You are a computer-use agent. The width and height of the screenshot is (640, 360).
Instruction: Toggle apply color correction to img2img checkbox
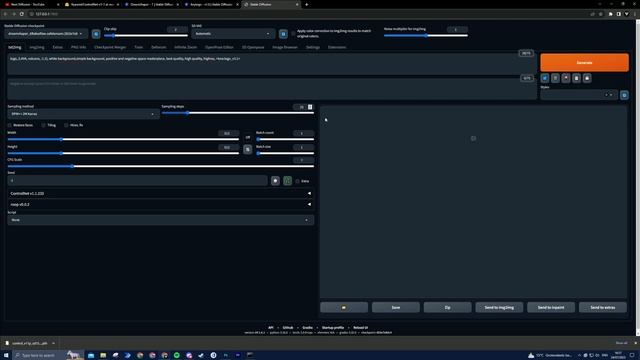293,33
